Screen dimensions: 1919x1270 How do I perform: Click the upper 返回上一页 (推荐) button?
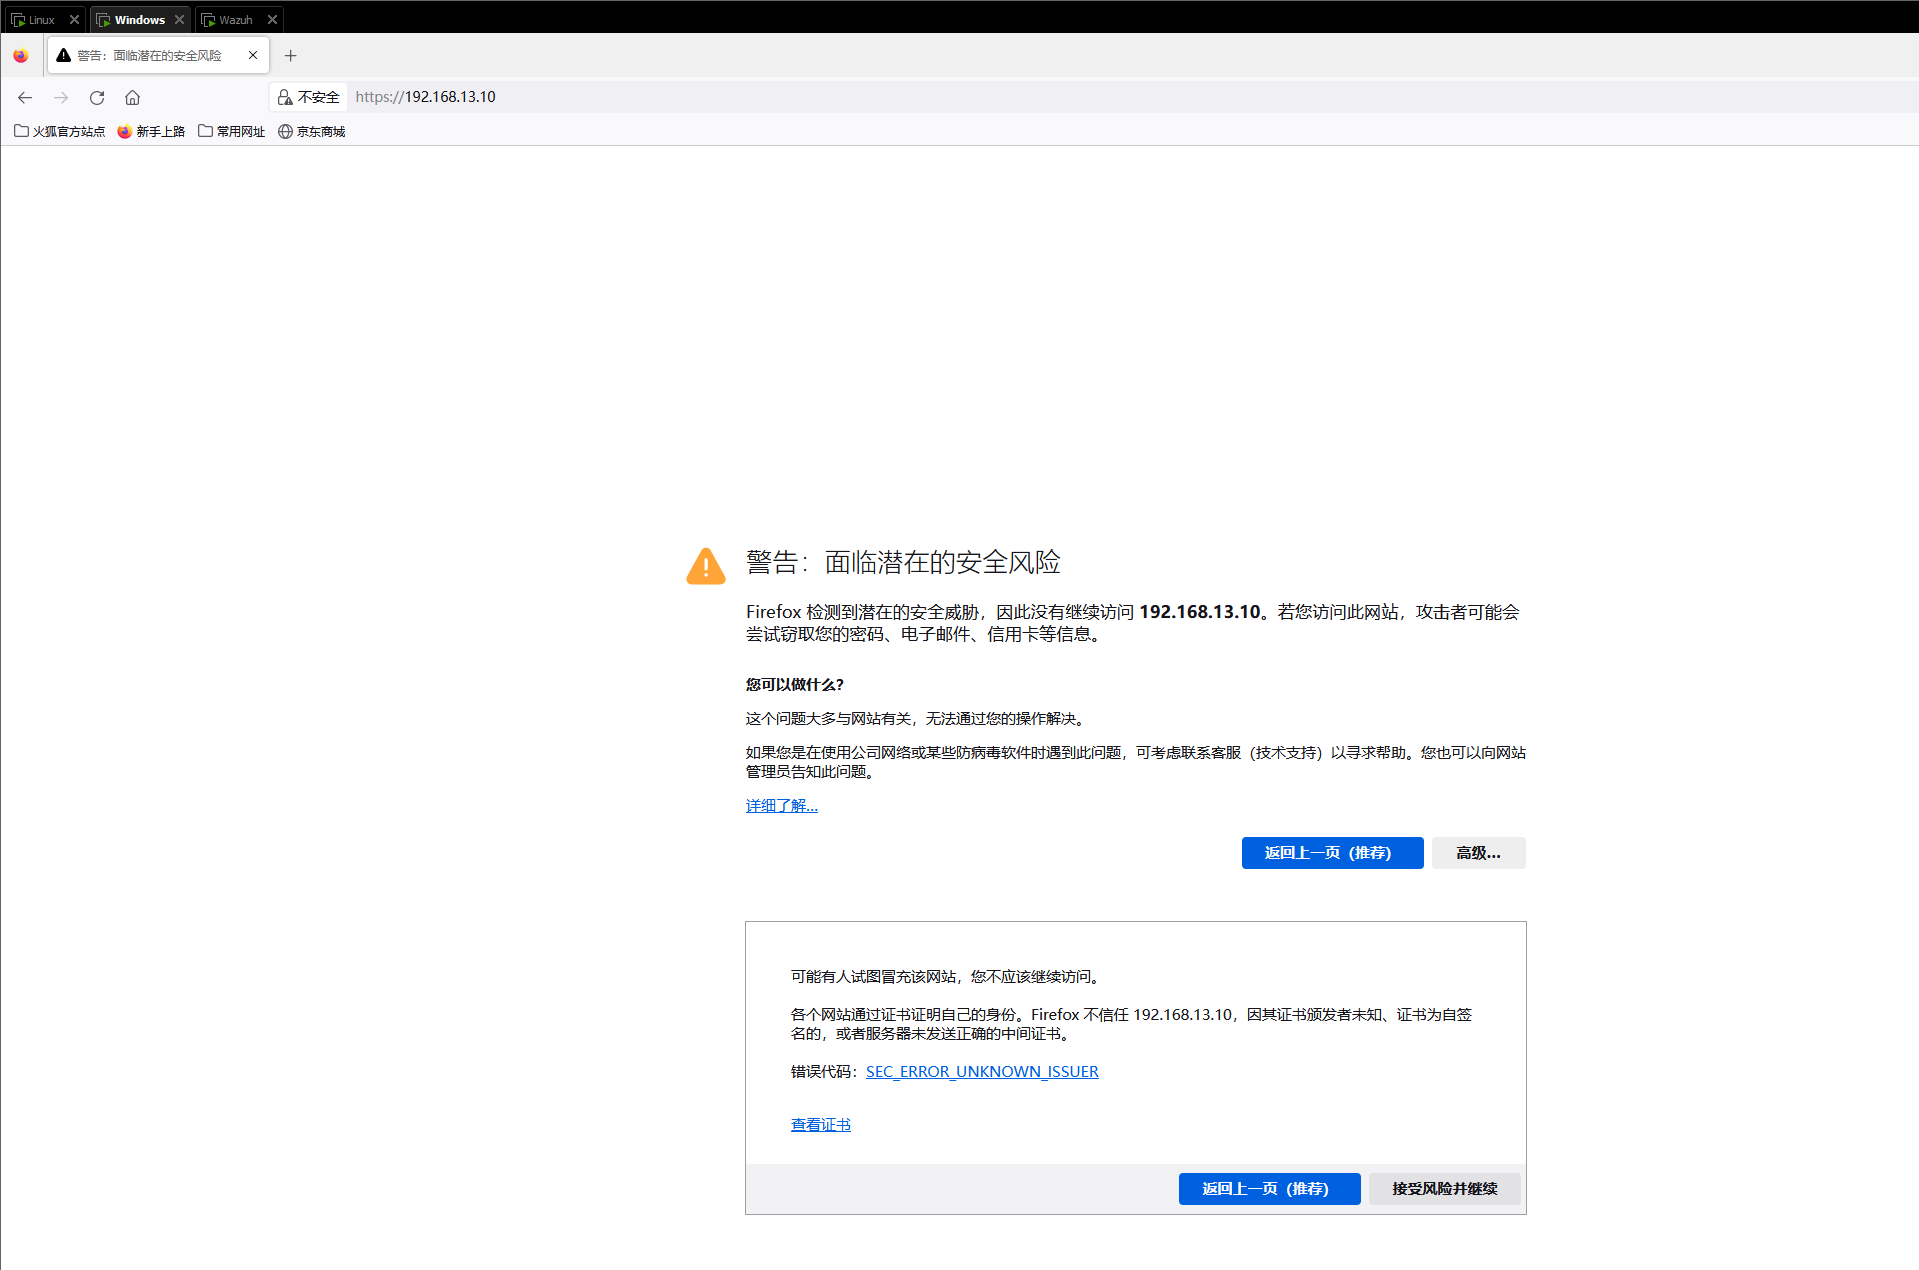(1332, 853)
